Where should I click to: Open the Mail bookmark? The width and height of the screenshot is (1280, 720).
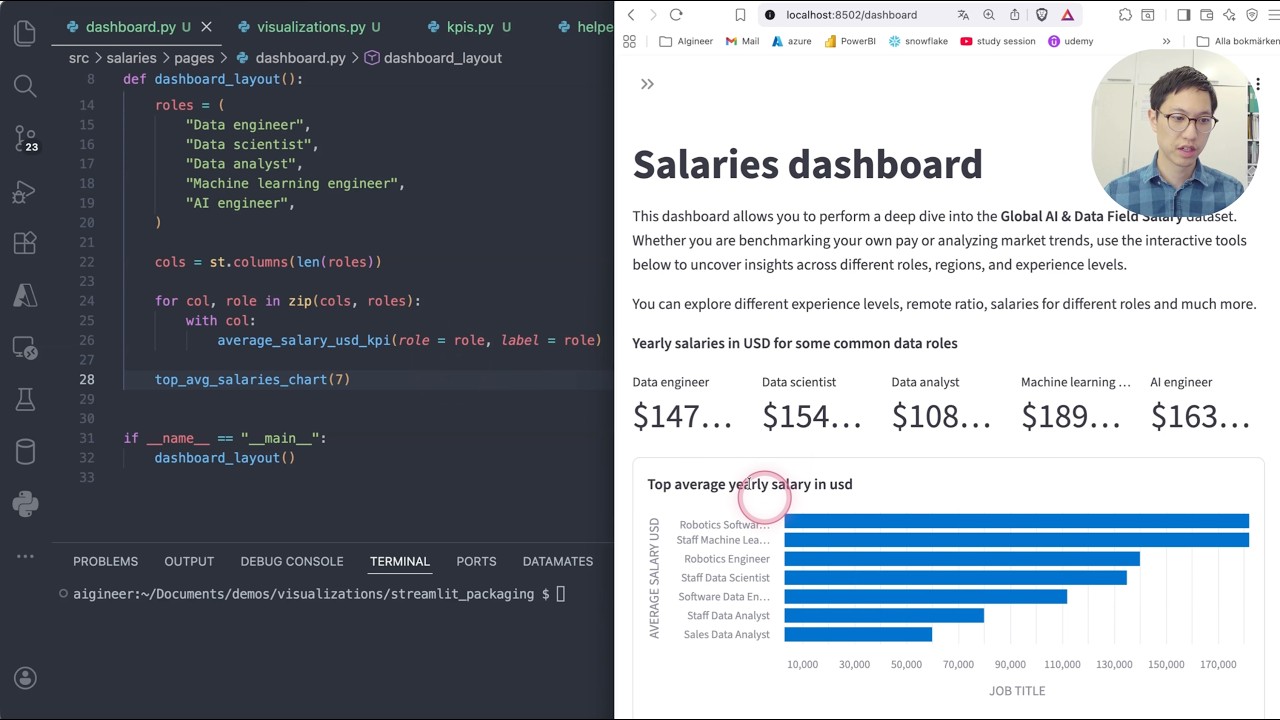(742, 41)
